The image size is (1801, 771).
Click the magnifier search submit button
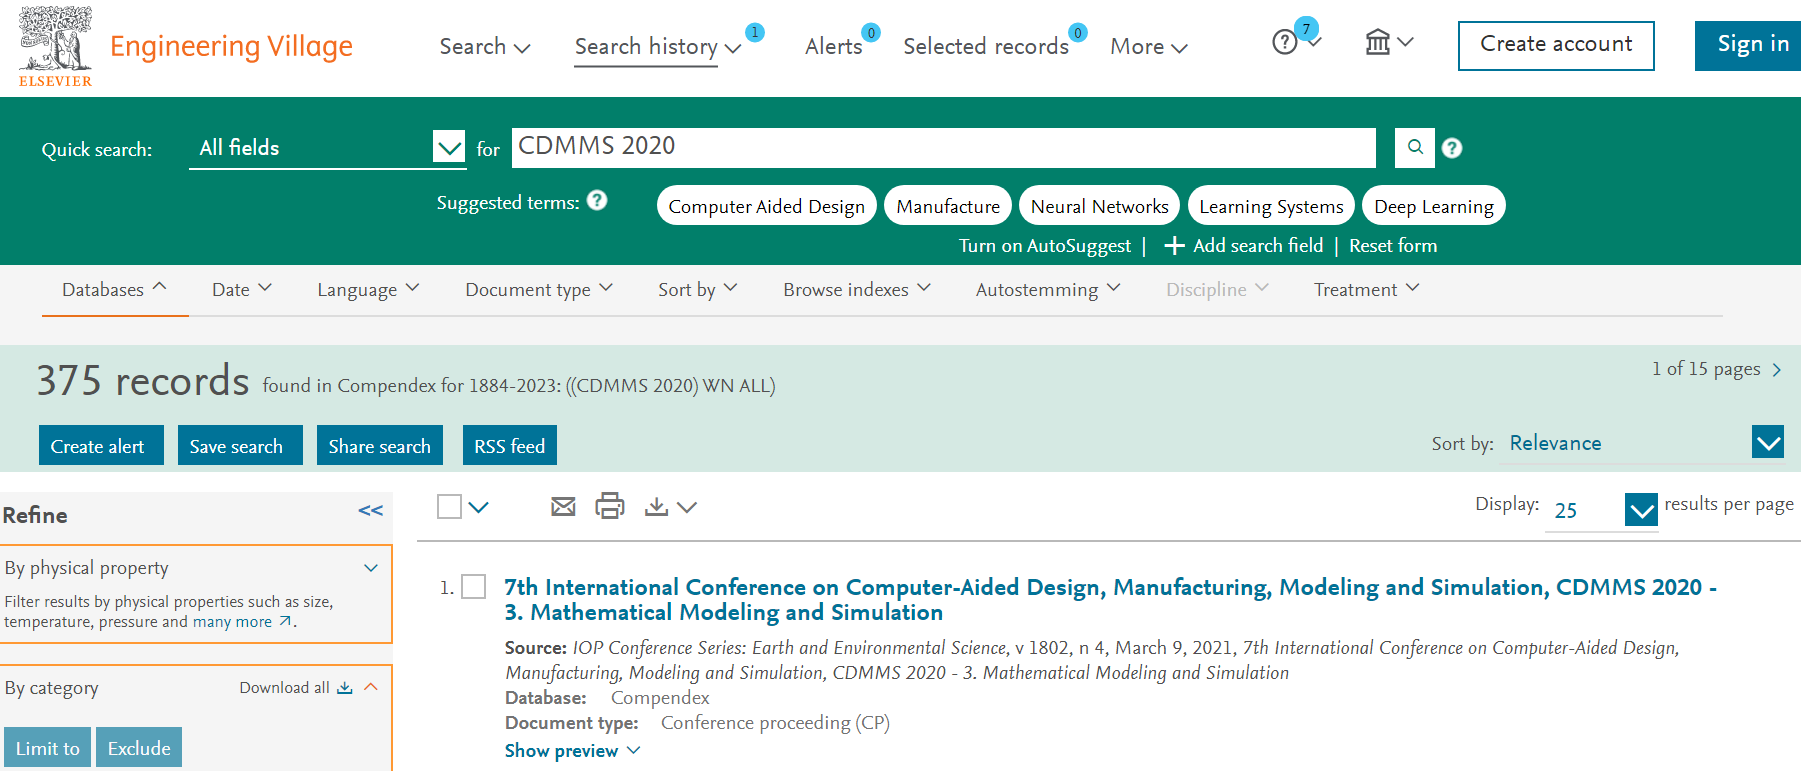click(x=1415, y=147)
